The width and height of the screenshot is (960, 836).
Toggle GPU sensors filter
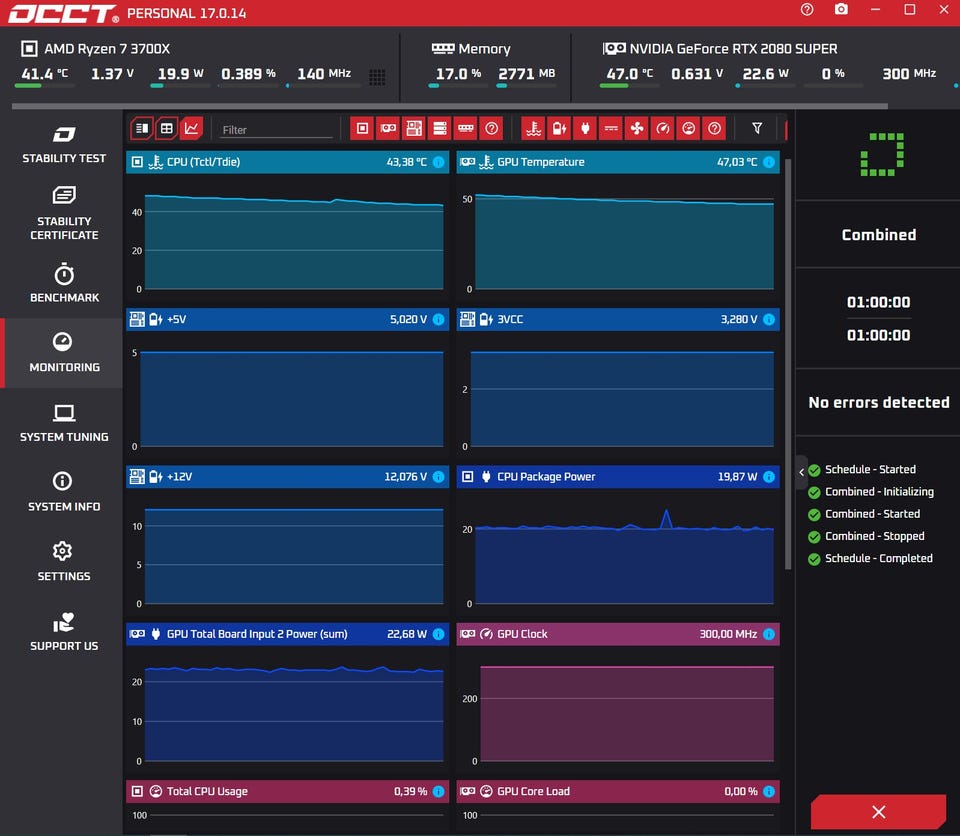[388, 129]
